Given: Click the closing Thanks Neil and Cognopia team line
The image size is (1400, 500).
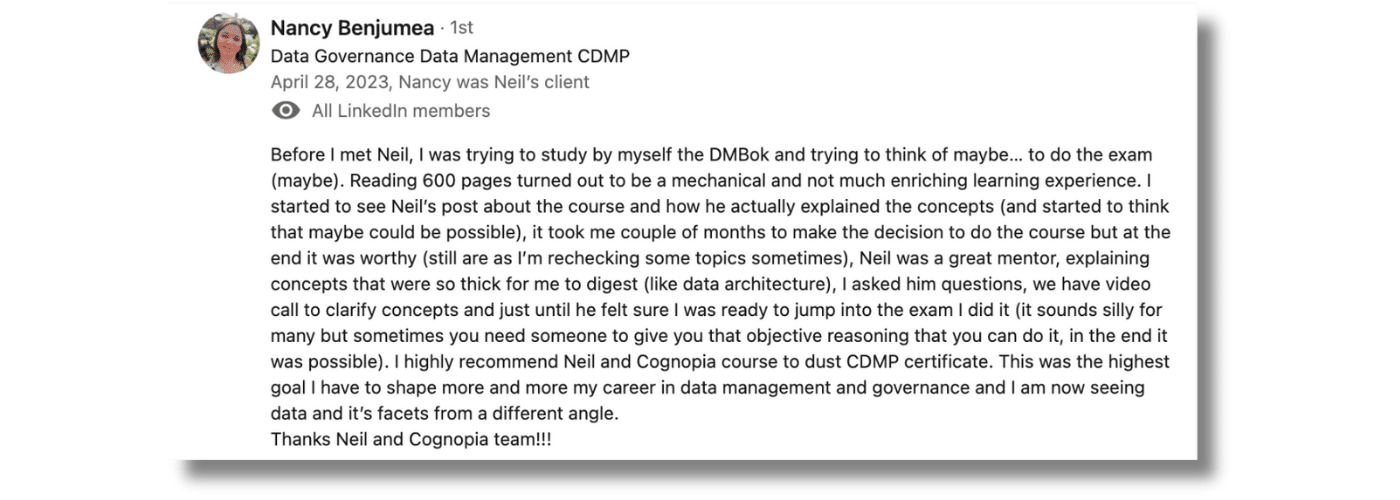Looking at the screenshot, I should pos(411,440).
